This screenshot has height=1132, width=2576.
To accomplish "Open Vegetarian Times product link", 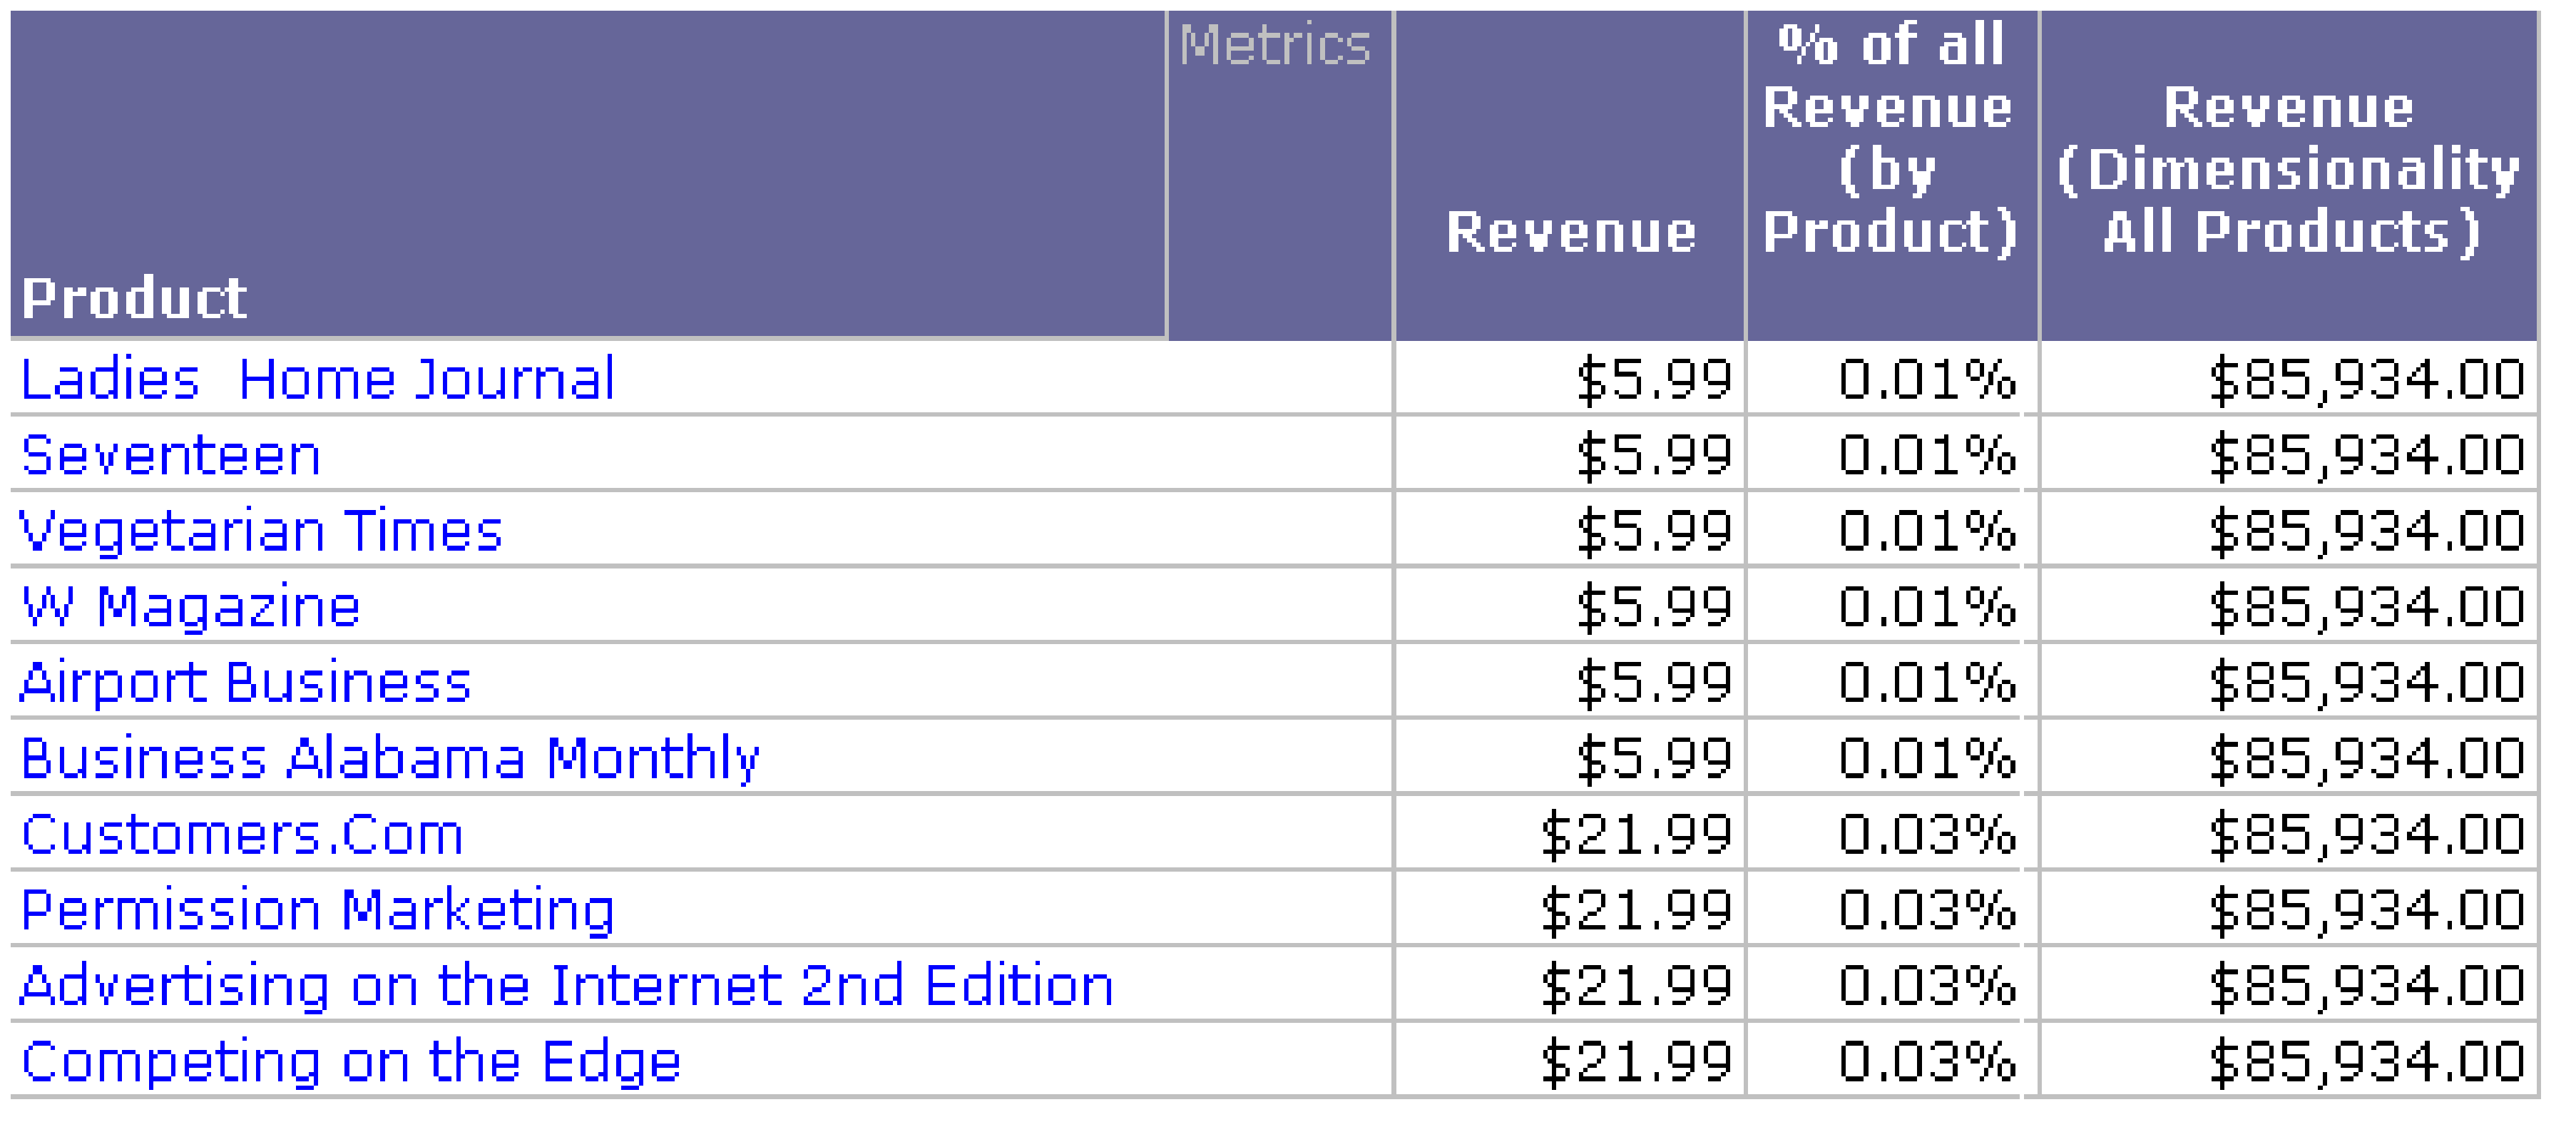I will [261, 531].
